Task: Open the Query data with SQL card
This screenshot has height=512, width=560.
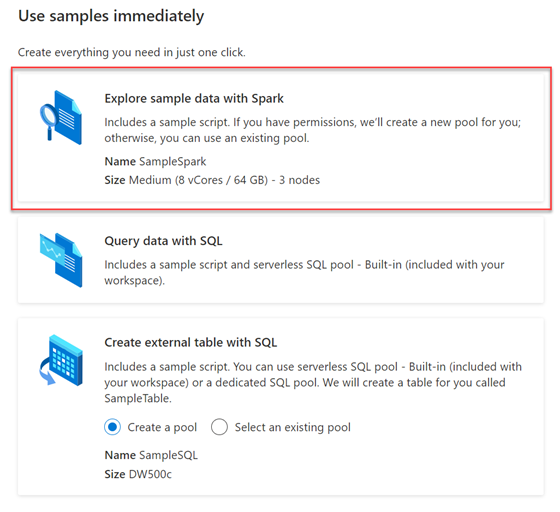Action: (281, 260)
